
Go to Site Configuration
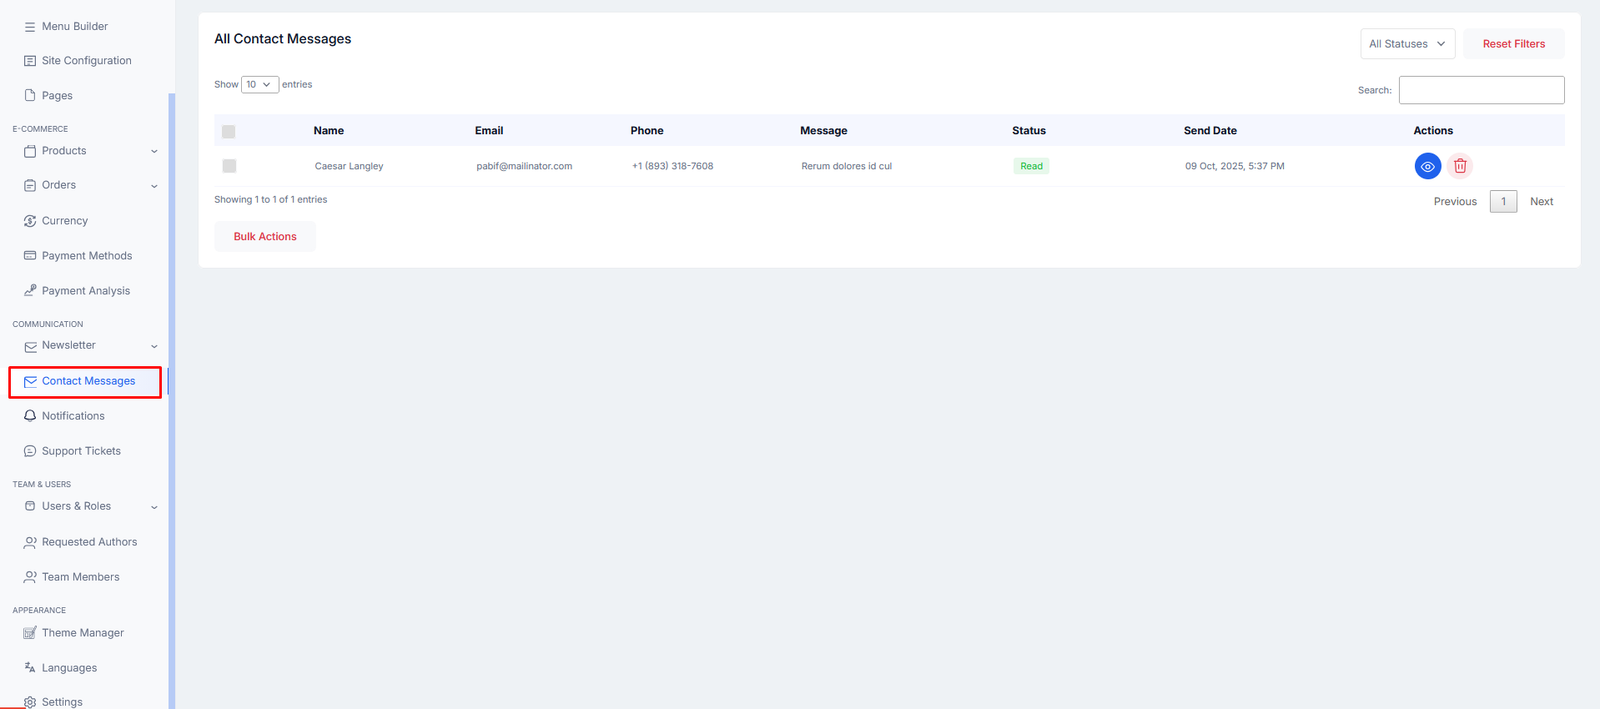86,61
